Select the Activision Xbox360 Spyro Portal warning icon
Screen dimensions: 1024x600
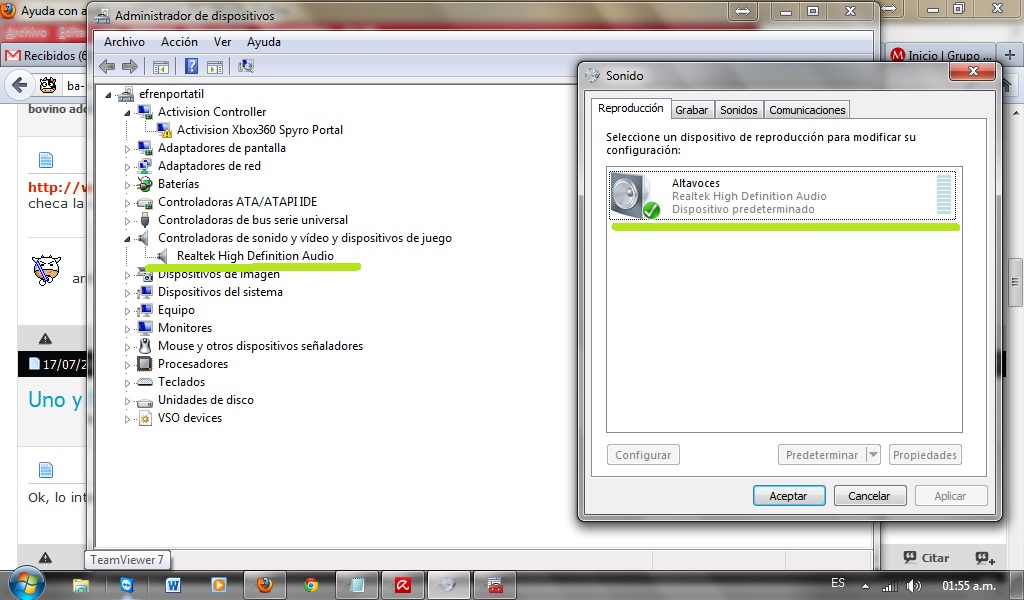pyautogui.click(x=164, y=130)
